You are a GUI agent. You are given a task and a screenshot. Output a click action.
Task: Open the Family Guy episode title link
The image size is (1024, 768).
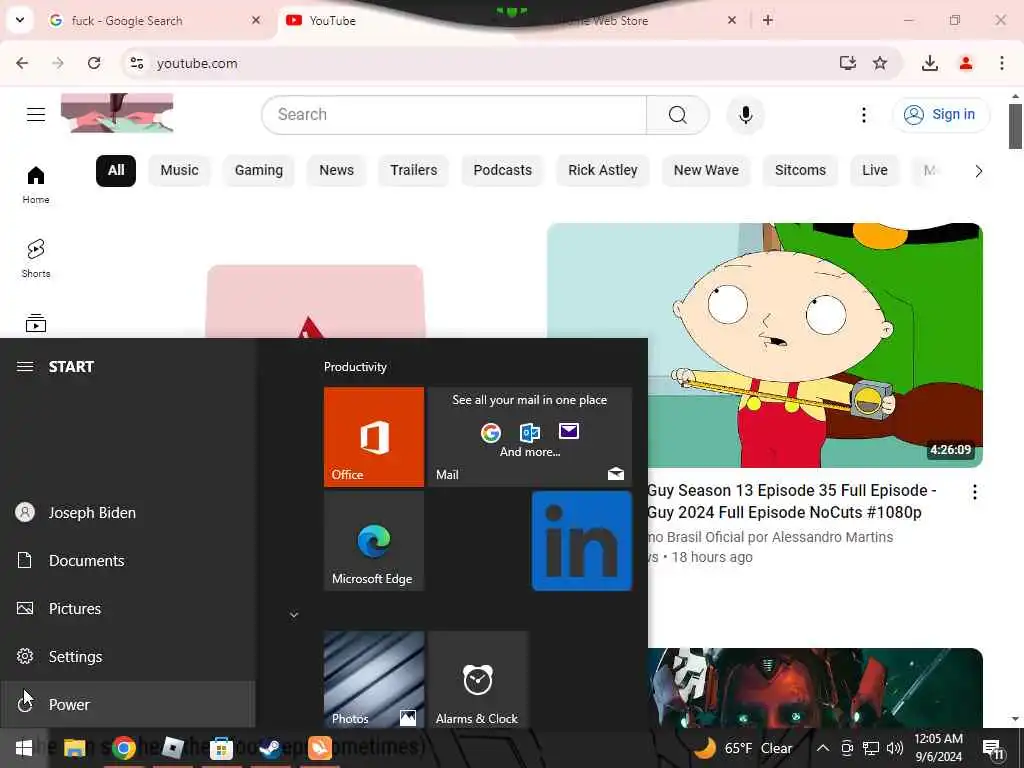pyautogui.click(x=792, y=501)
